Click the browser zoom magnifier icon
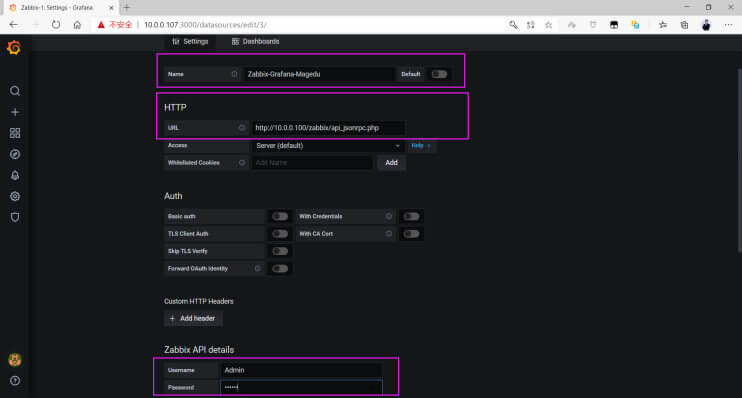The width and height of the screenshot is (742, 398). click(513, 25)
